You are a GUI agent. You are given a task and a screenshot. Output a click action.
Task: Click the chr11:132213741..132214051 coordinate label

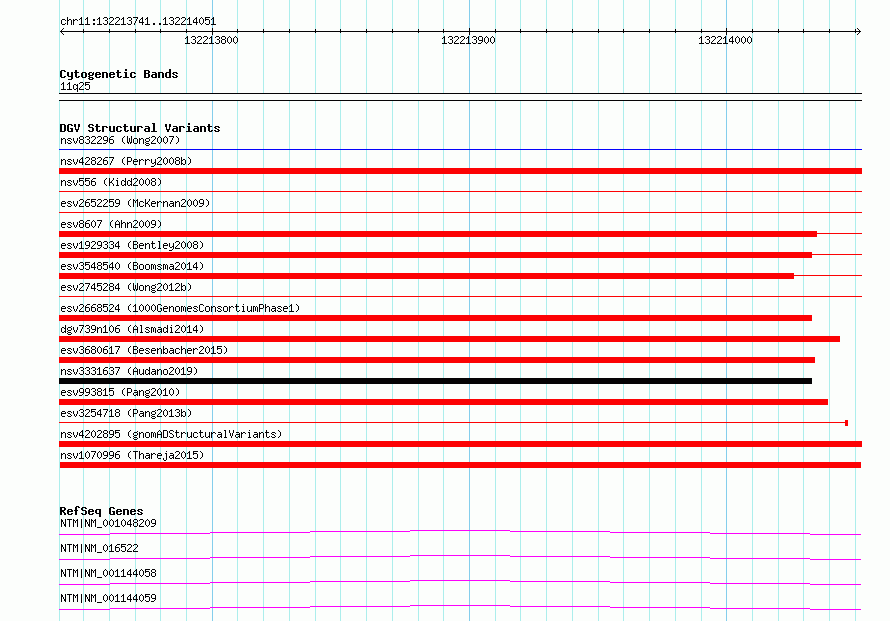(138, 22)
